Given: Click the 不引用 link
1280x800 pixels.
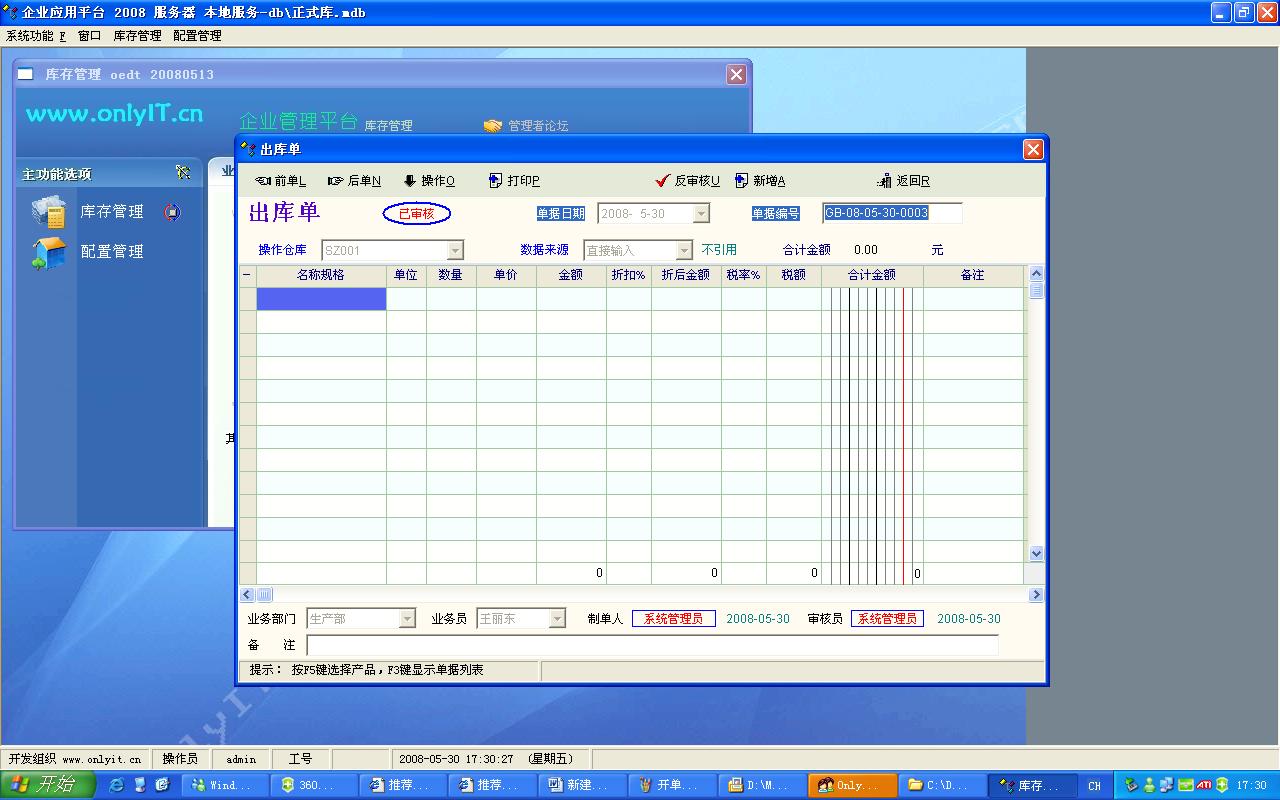Looking at the screenshot, I should tap(719, 250).
